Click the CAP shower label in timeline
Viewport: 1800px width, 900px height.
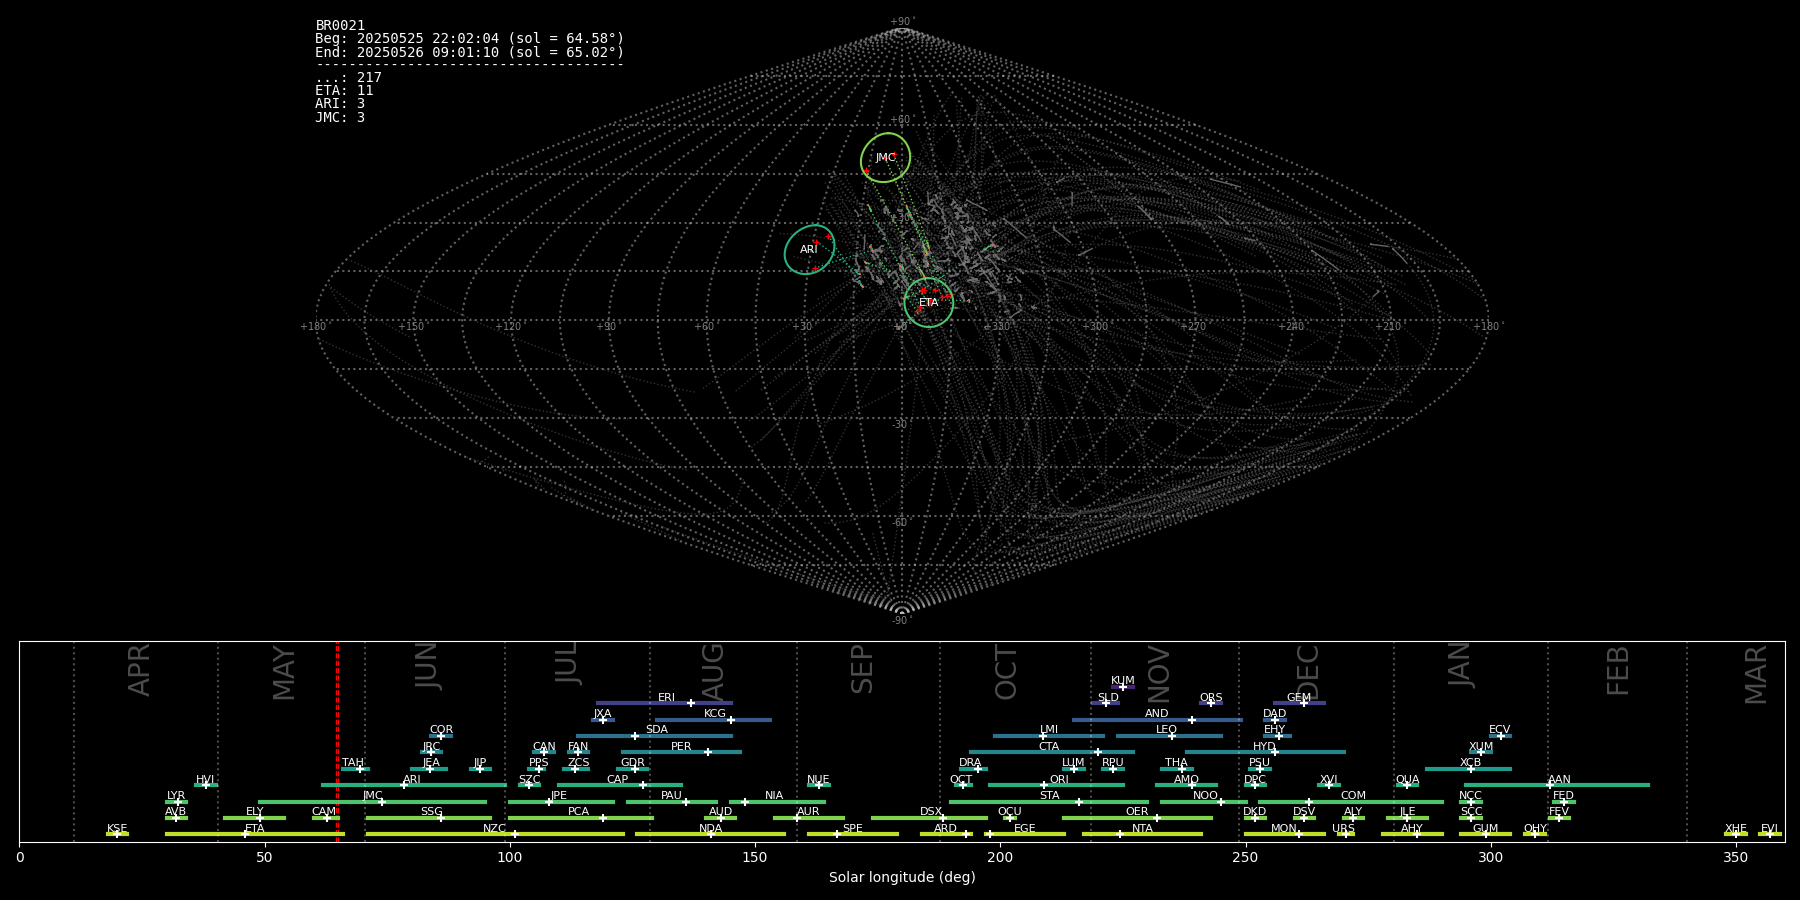tap(618, 780)
